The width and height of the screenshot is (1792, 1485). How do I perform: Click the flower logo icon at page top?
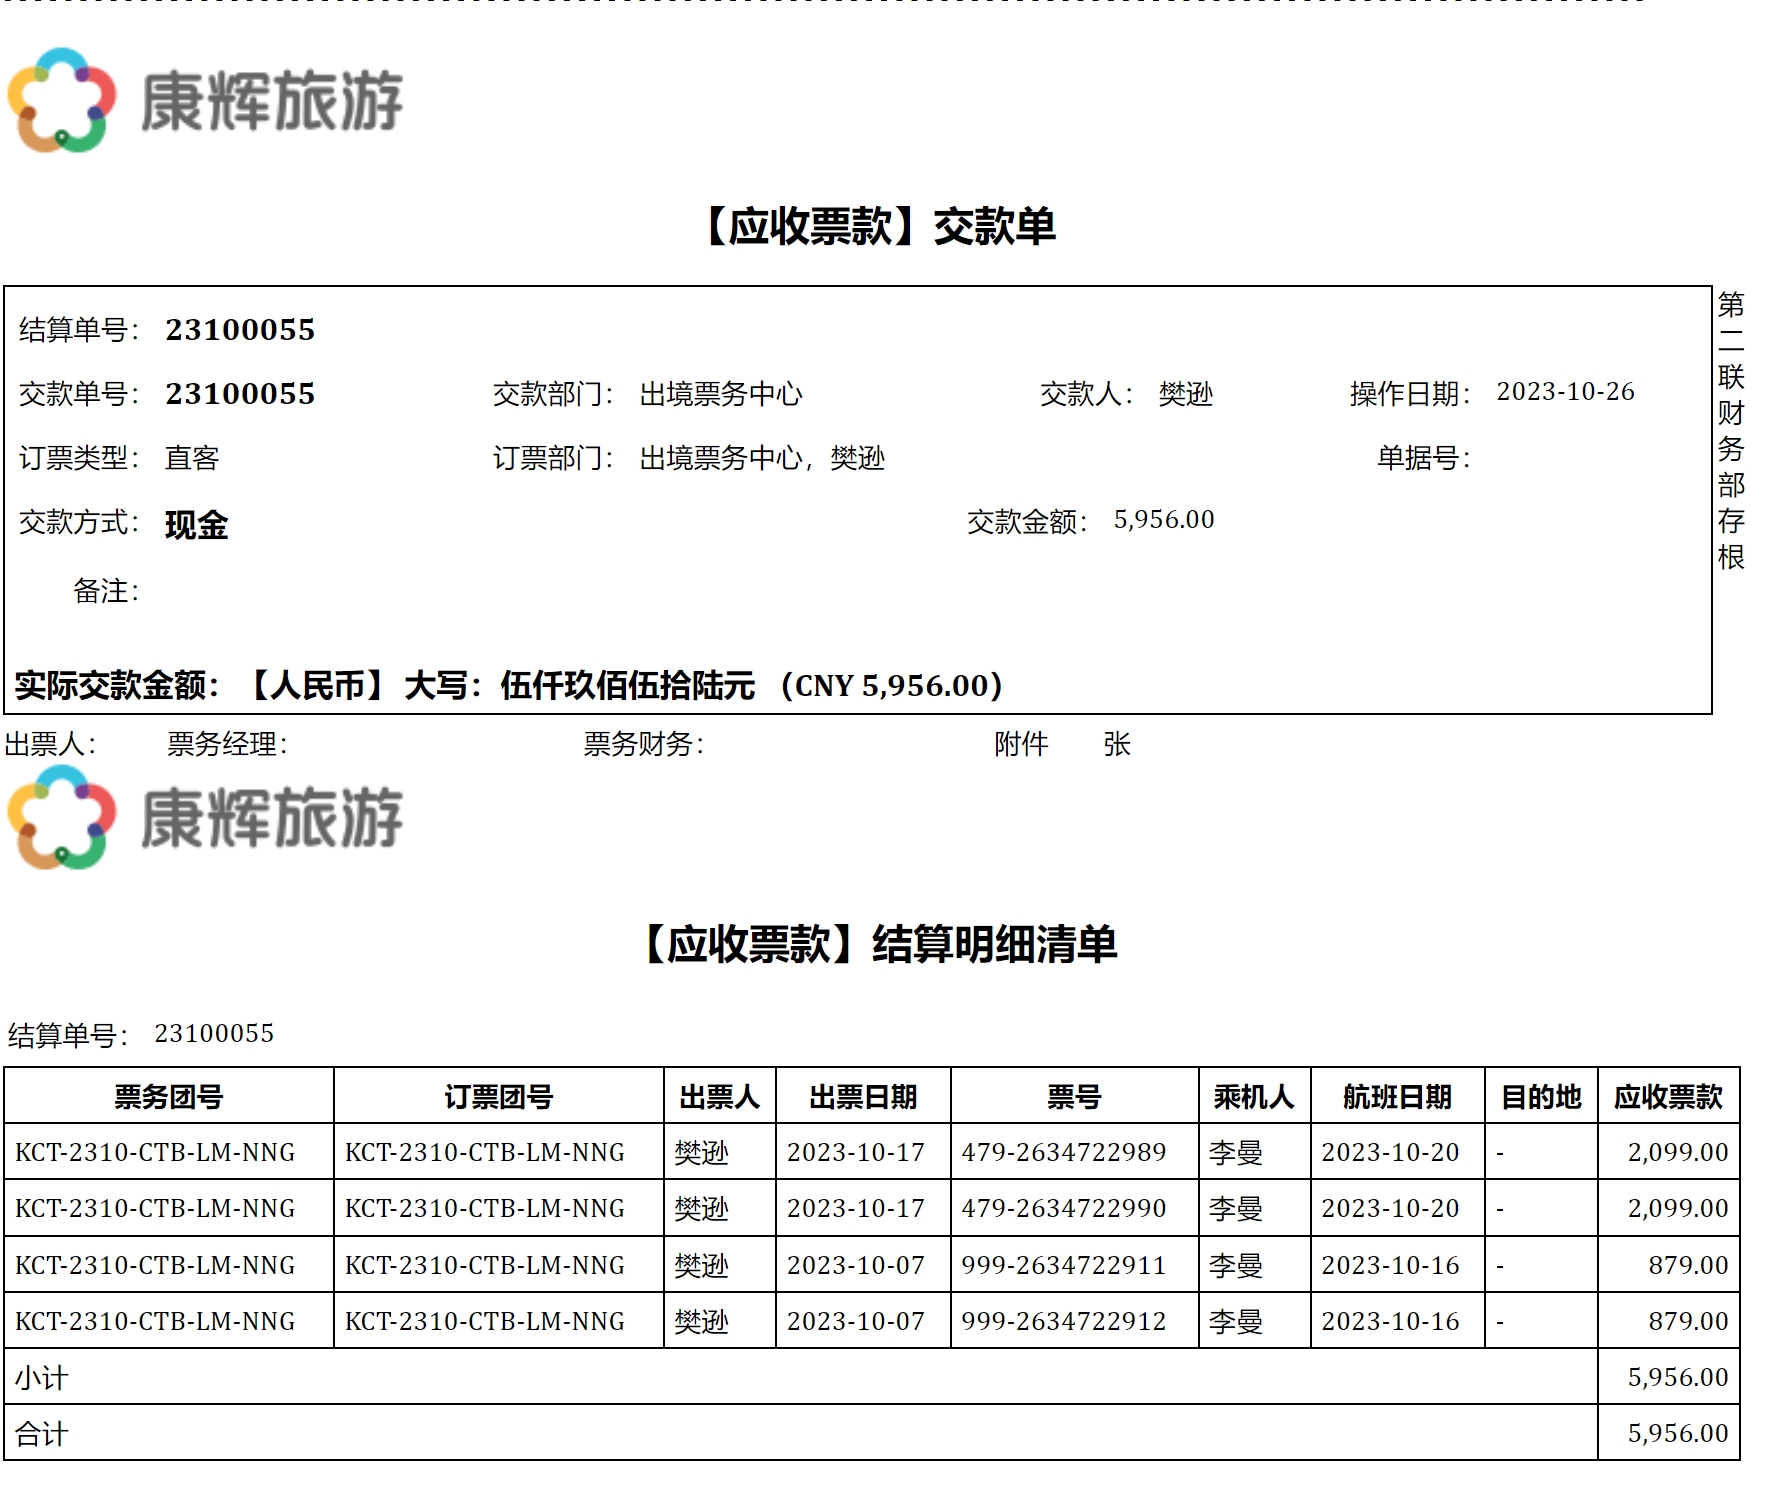[x=61, y=100]
